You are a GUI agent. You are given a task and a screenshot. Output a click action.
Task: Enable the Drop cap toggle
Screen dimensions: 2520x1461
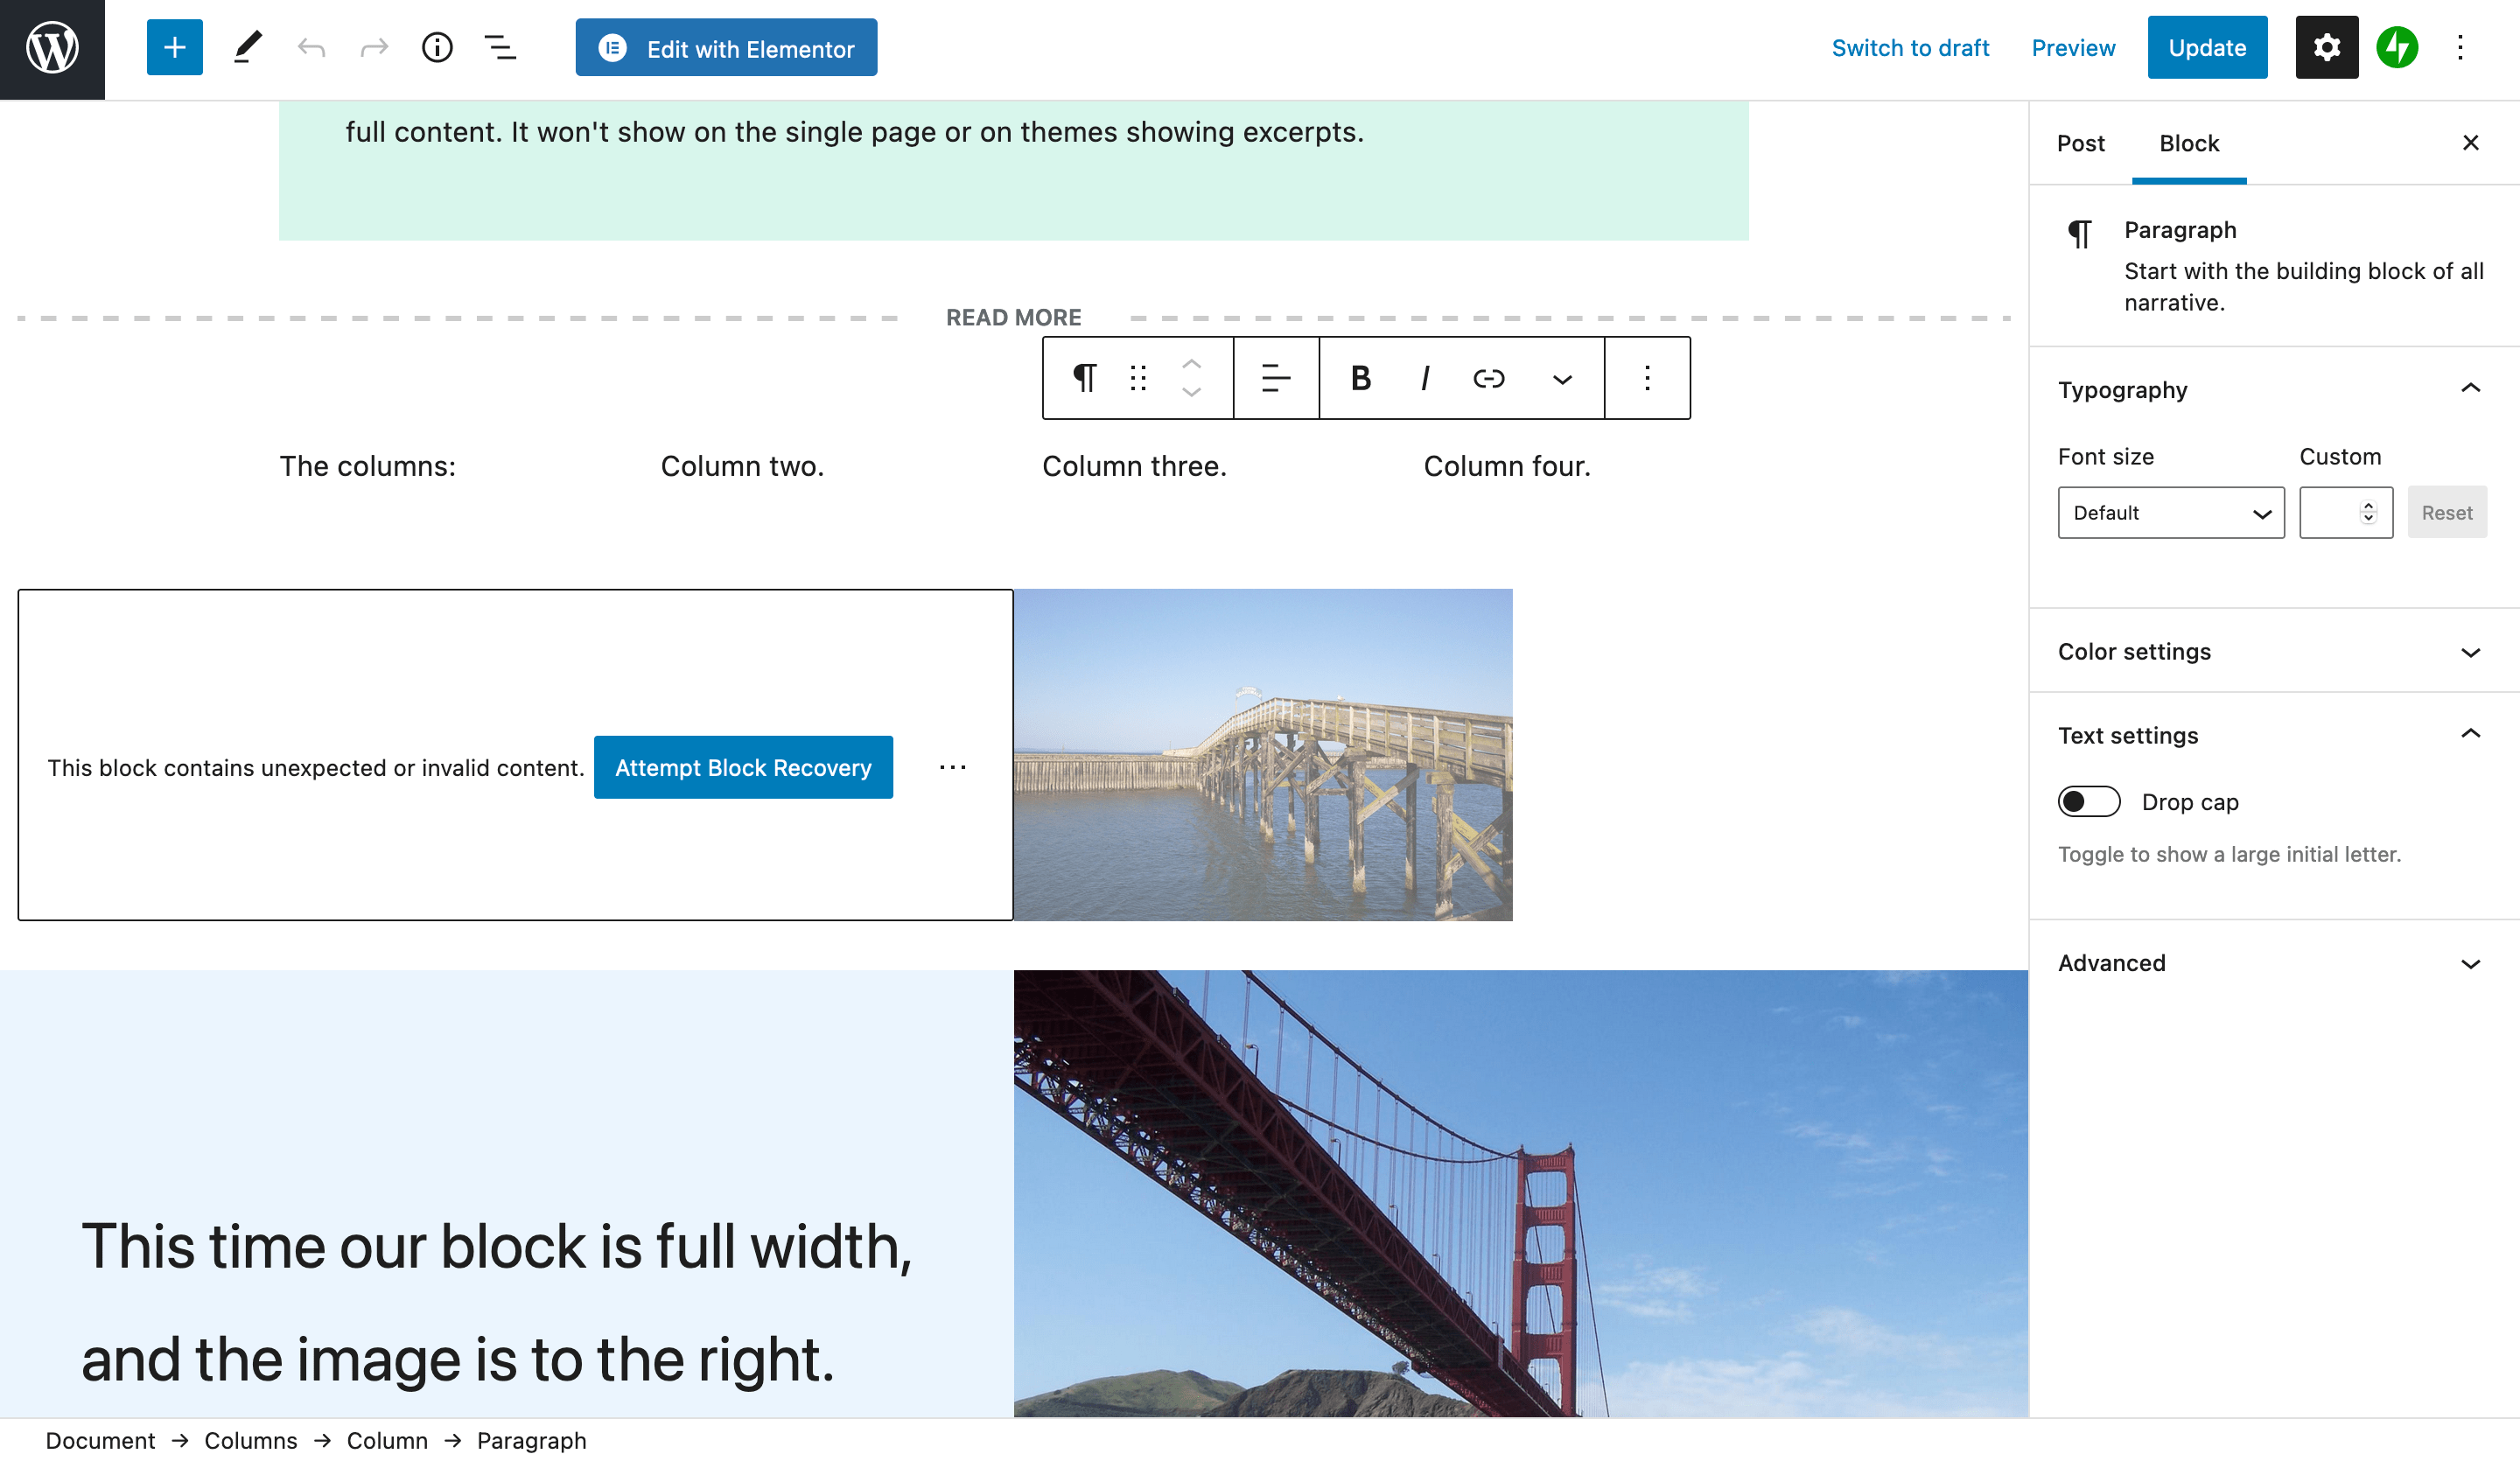click(2089, 801)
